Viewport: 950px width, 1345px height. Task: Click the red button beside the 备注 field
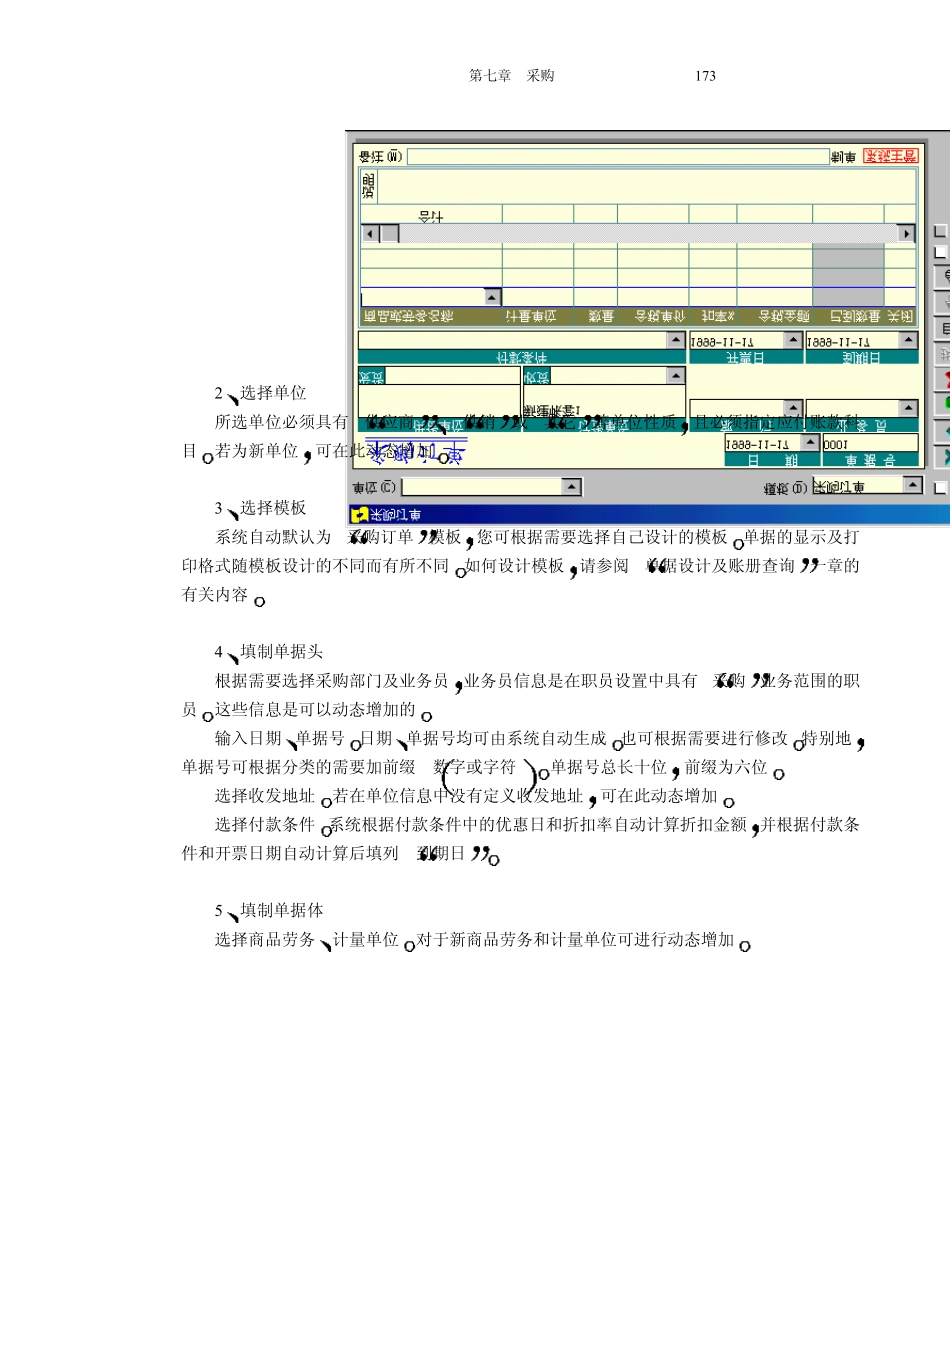click(890, 156)
